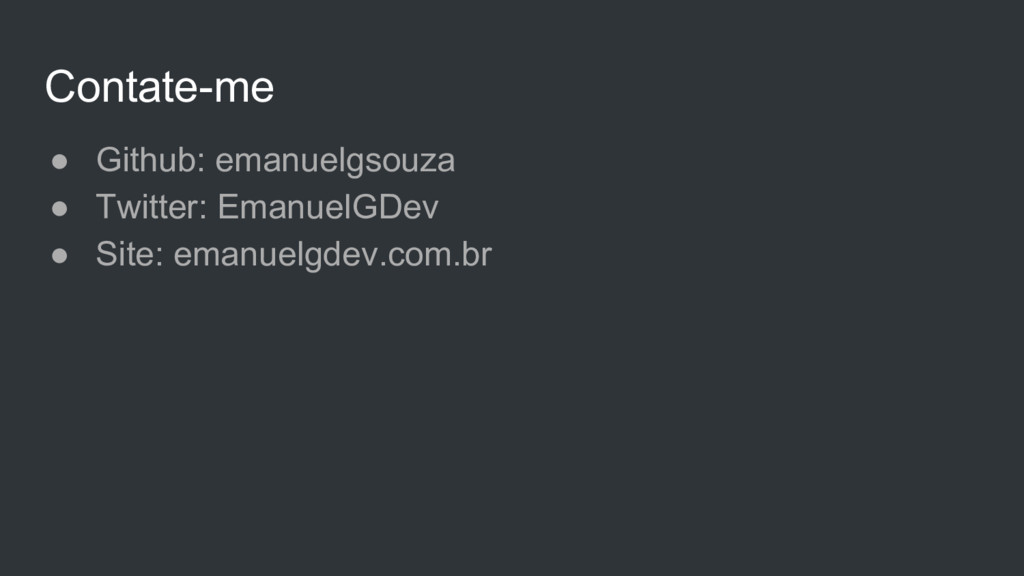Select the "Twitter:" label text
Image resolution: width=1024 pixels, height=576 pixels.
(152, 207)
